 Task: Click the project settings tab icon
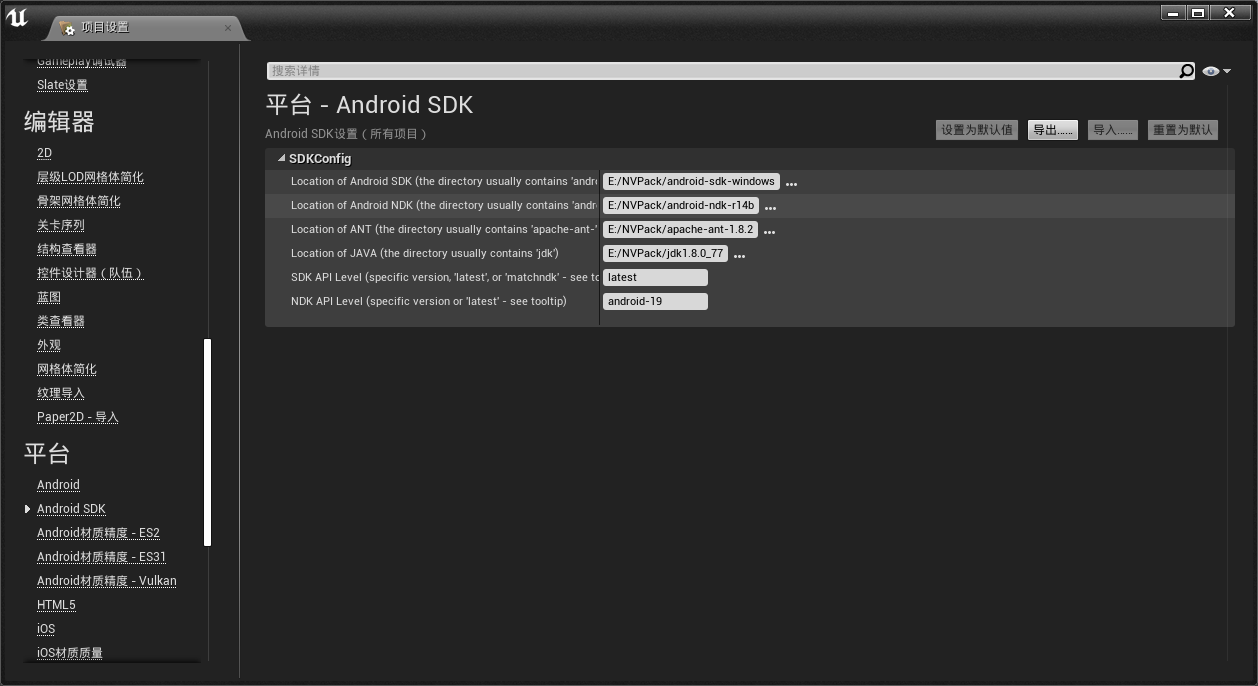click(x=67, y=28)
